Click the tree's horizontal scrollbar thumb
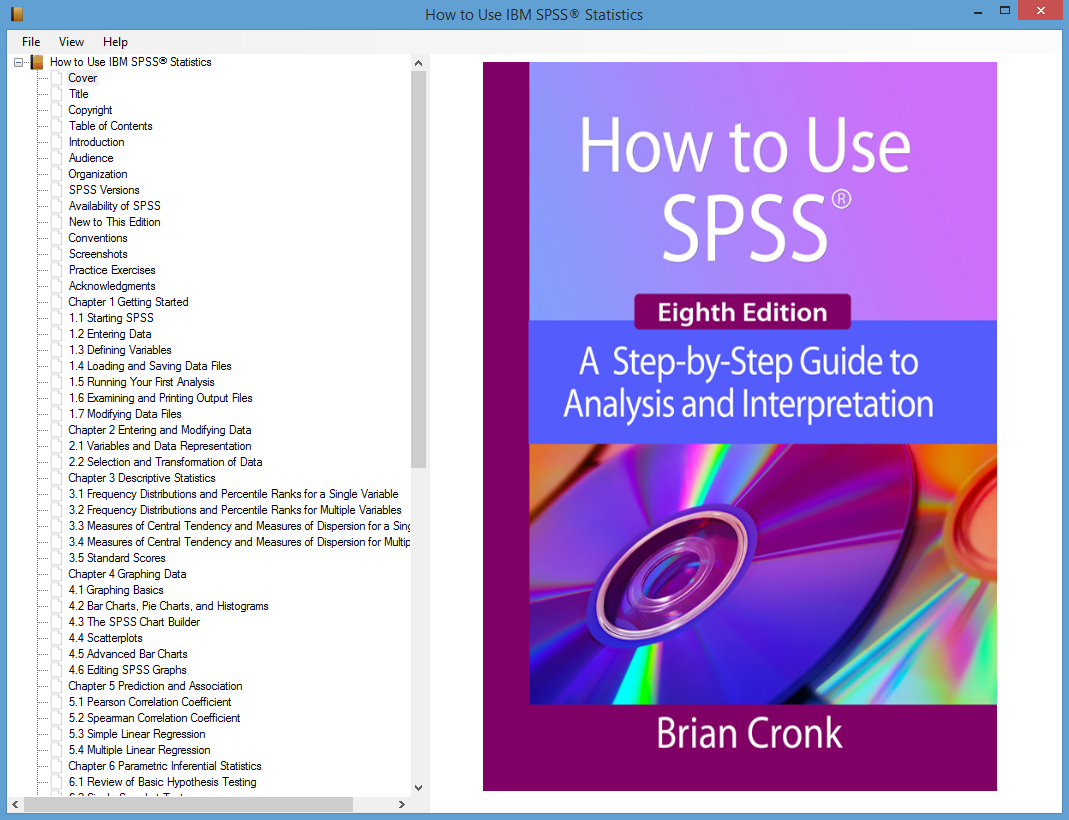The width and height of the screenshot is (1069, 820). [188, 804]
